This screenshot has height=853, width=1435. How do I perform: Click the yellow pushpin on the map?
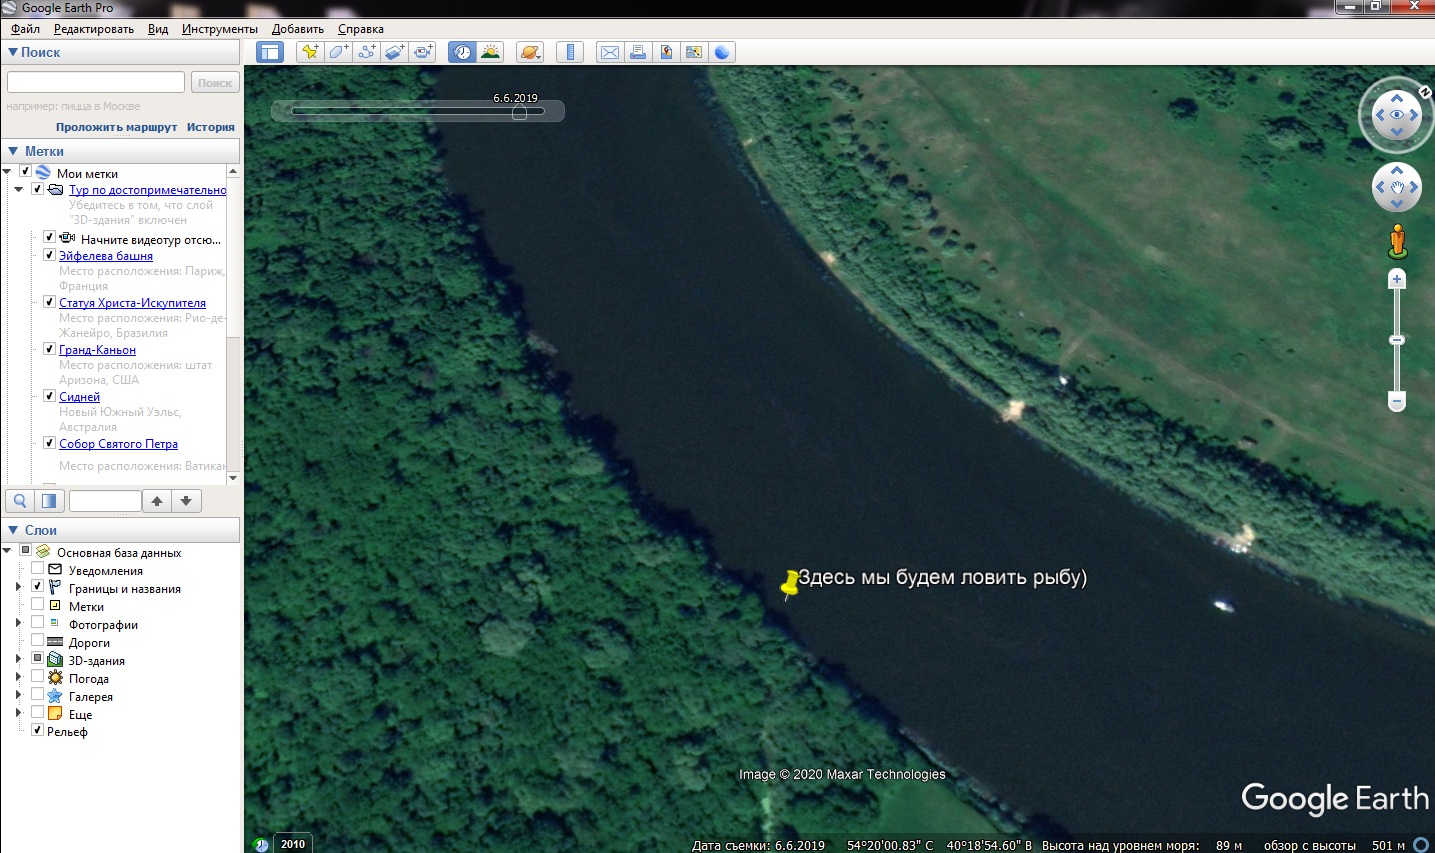point(789,583)
